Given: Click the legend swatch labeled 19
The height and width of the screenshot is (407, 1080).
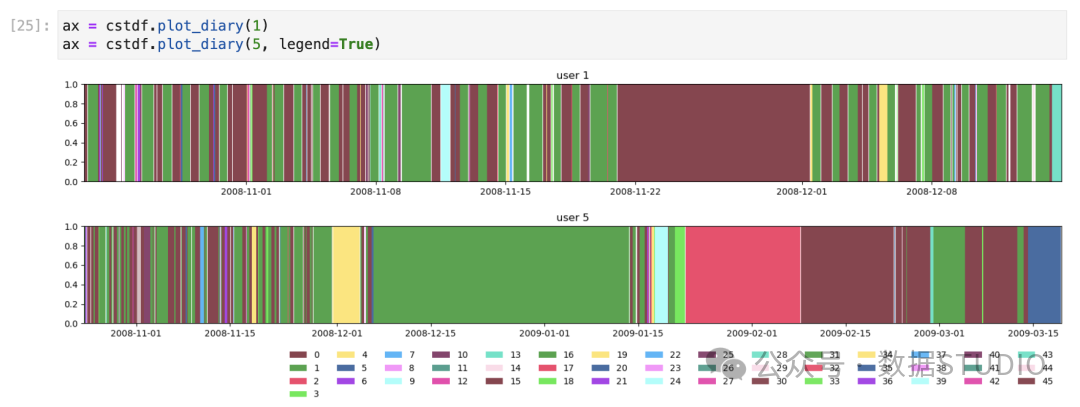Looking at the screenshot, I should tap(600, 355).
